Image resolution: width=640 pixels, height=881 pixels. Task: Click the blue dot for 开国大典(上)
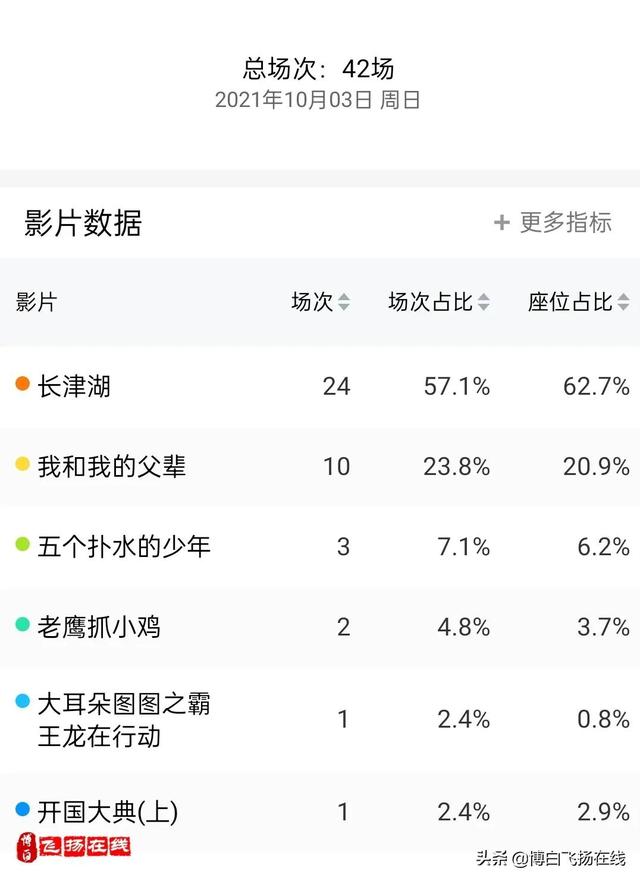(x=22, y=809)
